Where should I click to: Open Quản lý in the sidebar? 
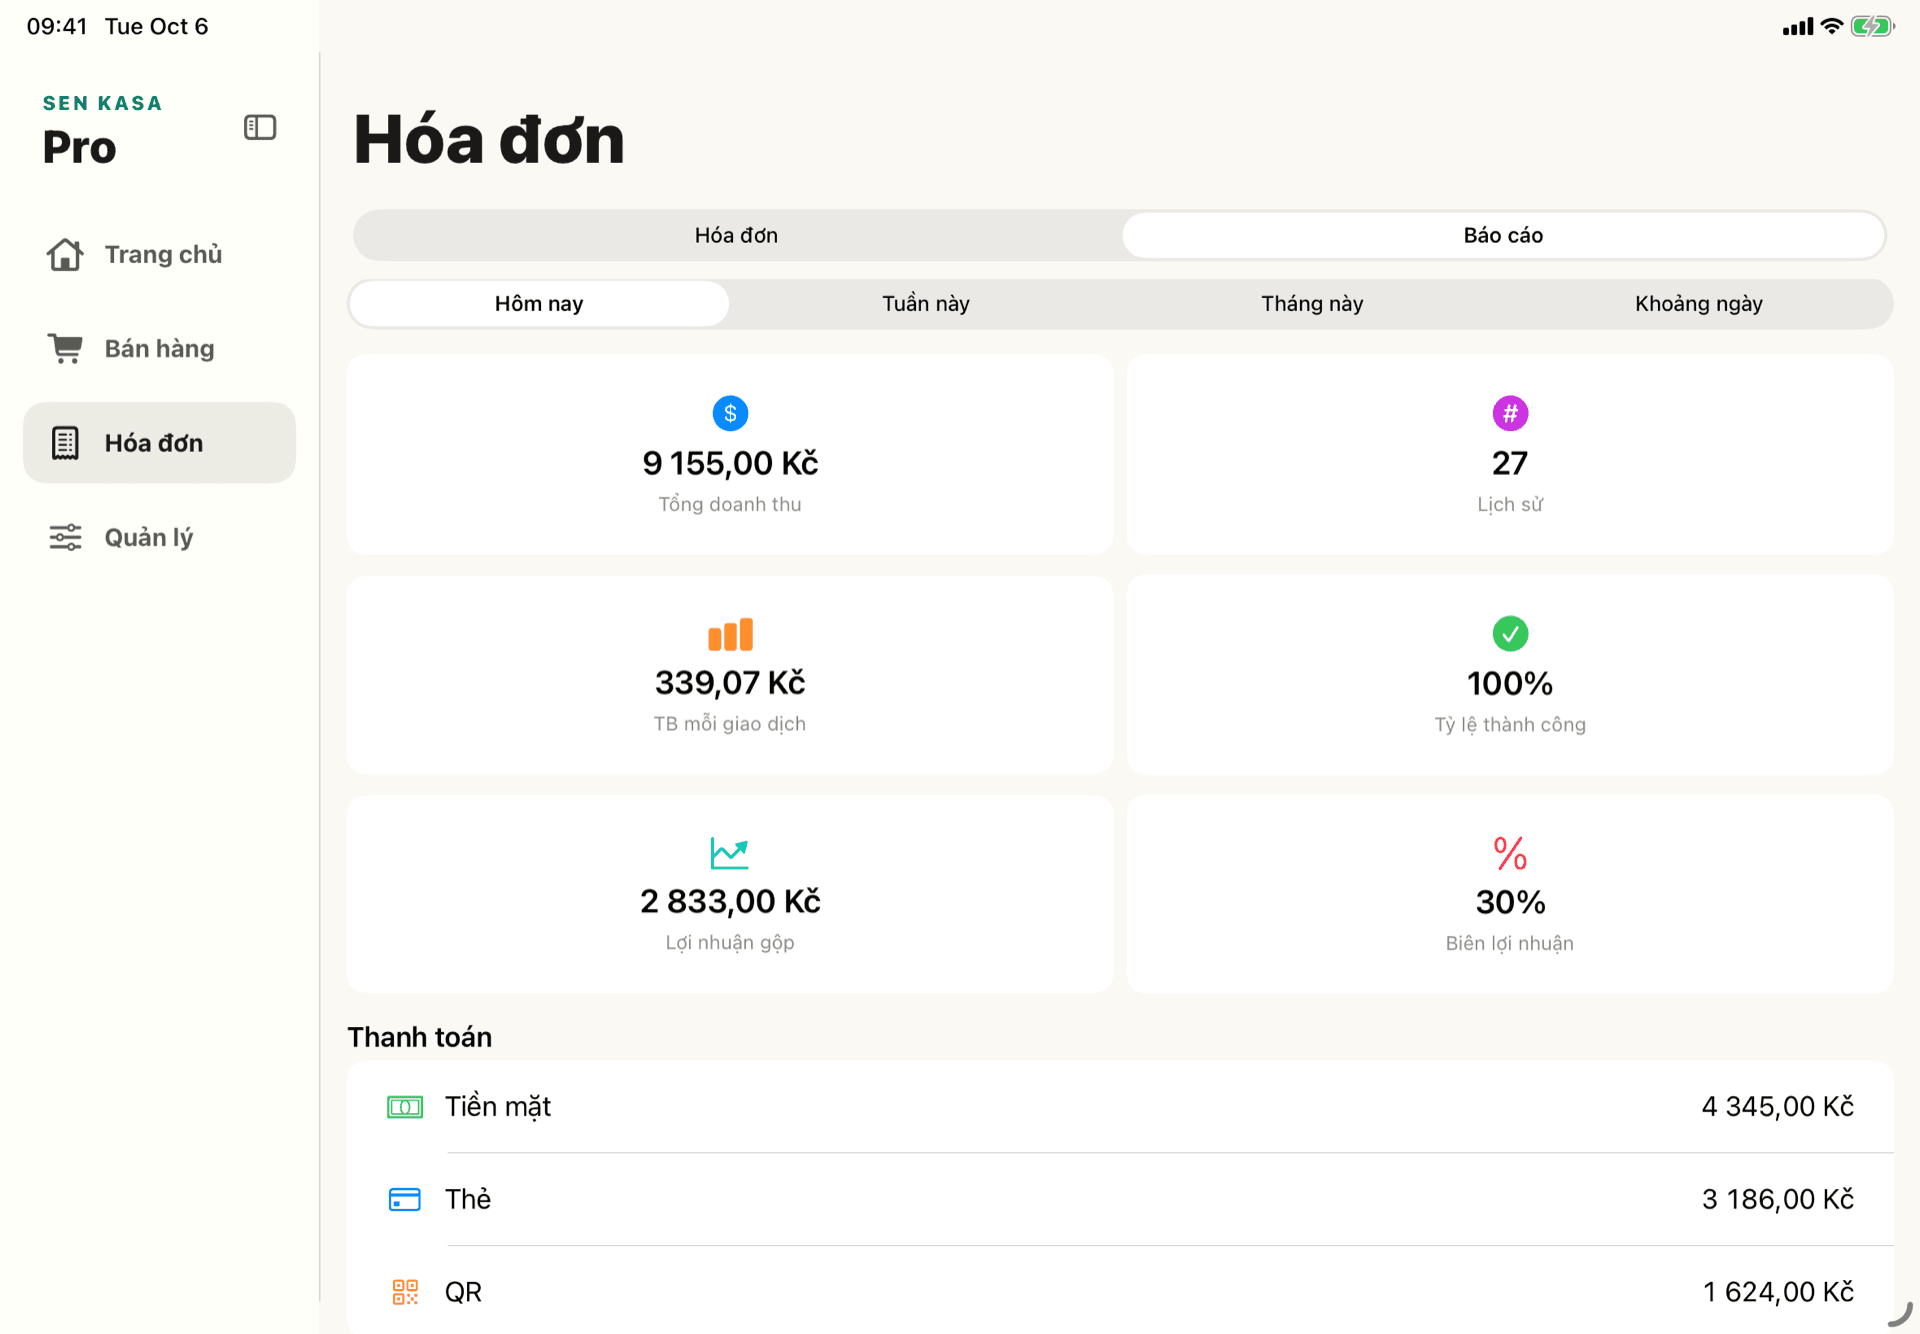click(x=160, y=537)
